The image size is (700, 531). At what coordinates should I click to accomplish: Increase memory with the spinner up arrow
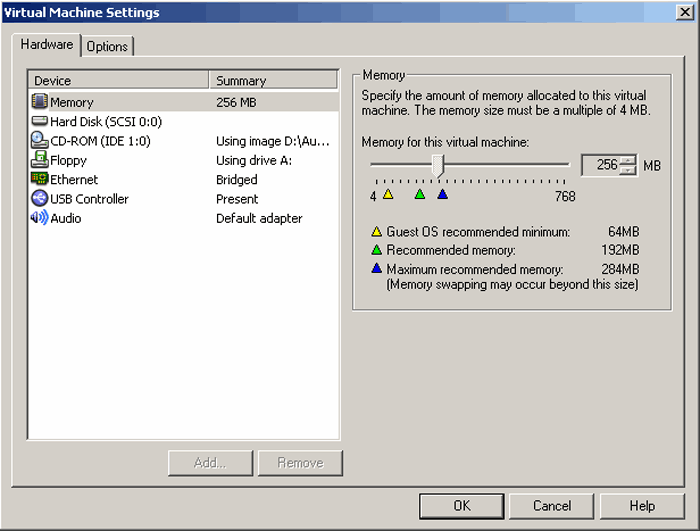click(628, 160)
